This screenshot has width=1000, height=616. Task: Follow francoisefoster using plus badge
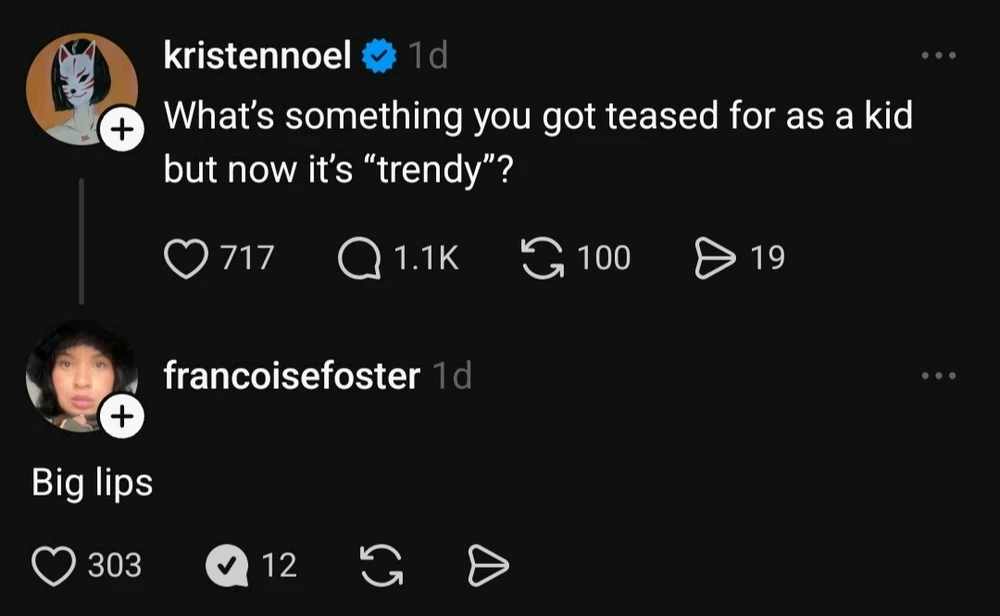click(122, 419)
